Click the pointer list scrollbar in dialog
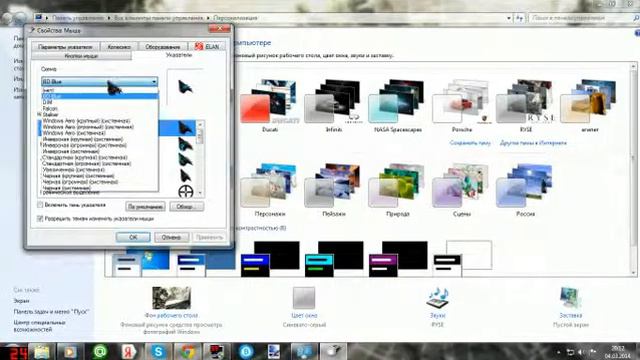Screen dimensions: 640x360 coord(200,158)
